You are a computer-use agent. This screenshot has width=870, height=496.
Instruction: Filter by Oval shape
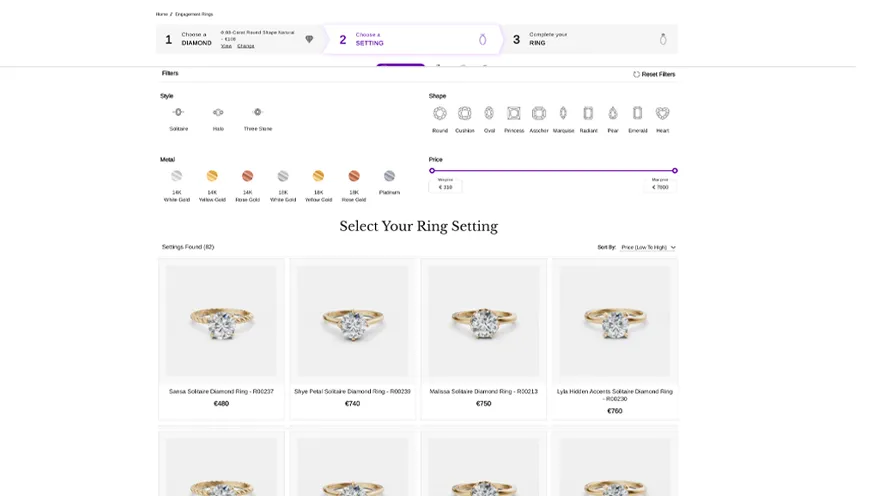[489, 114]
